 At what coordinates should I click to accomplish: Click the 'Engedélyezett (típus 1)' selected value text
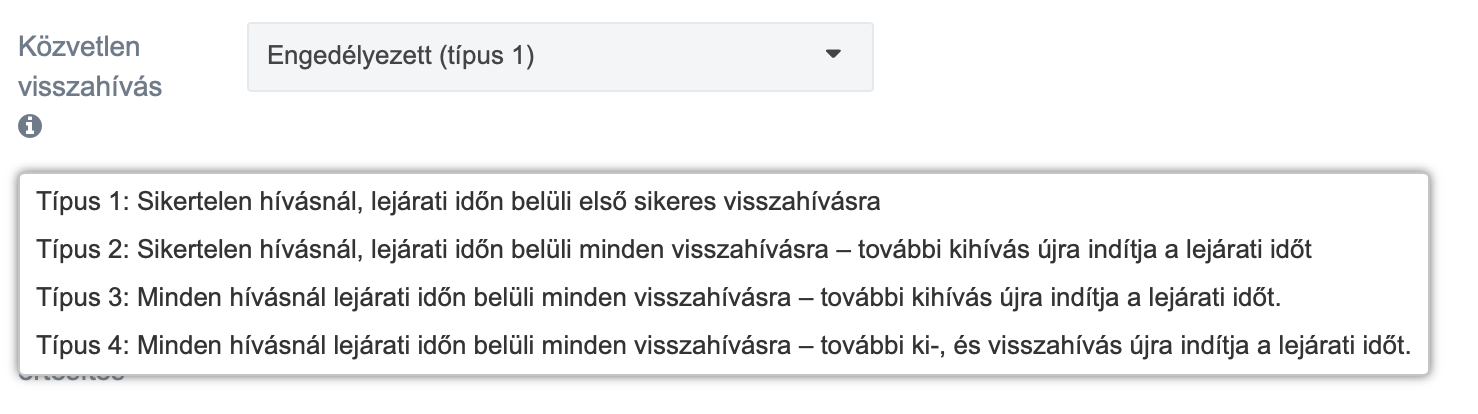401,57
